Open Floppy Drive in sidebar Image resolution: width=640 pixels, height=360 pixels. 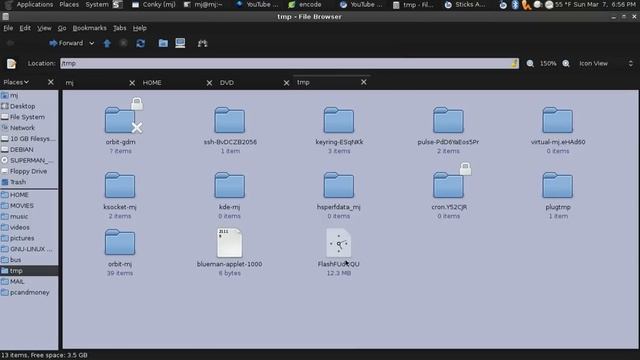tap(29, 171)
